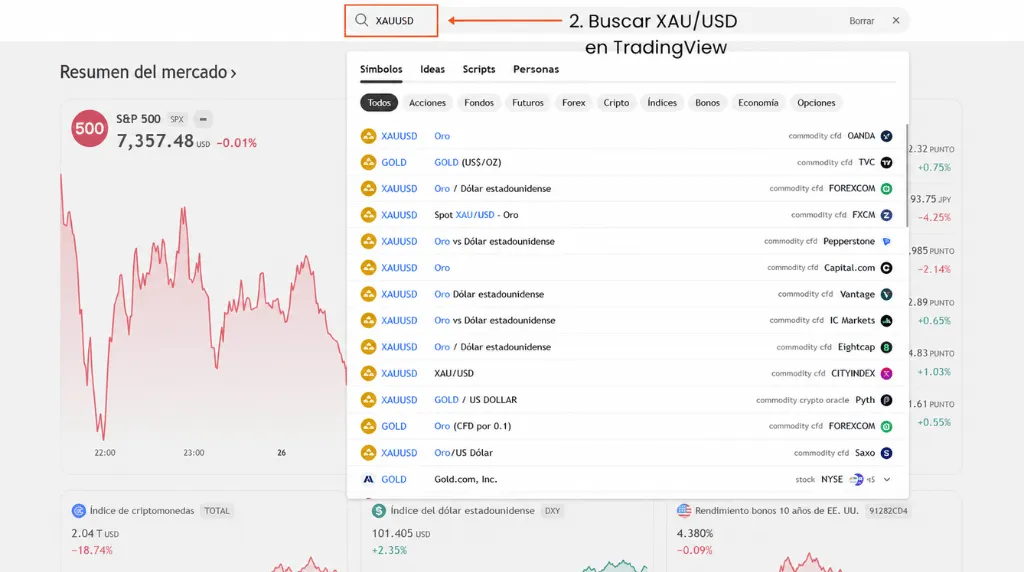Image resolution: width=1024 pixels, height=572 pixels.
Task: Filter results by Economía
Action: click(758, 103)
